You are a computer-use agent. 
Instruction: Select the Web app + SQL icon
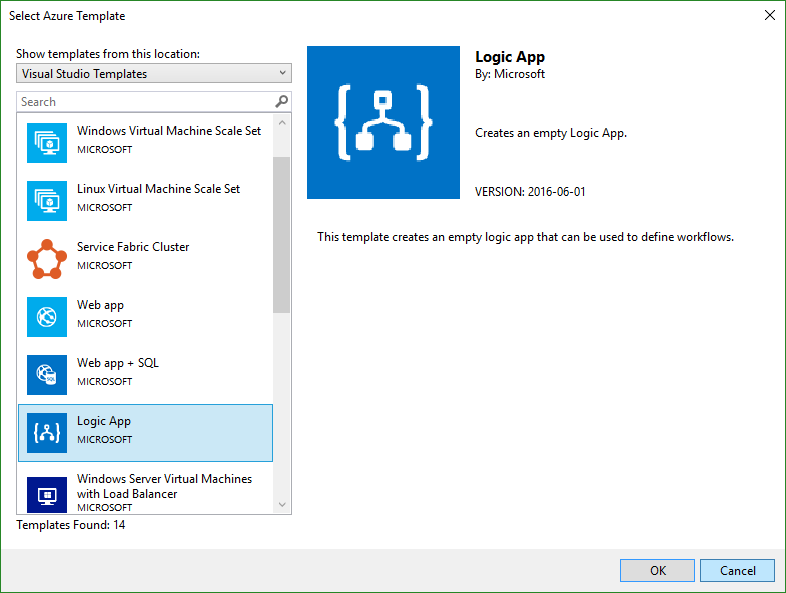pyautogui.click(x=47, y=375)
